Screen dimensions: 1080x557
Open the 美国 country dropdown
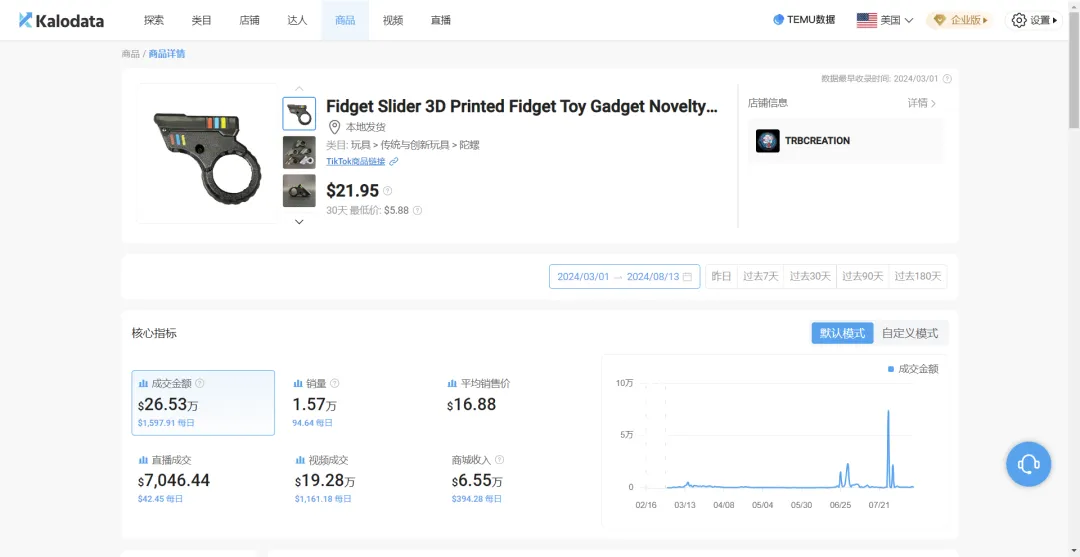(885, 20)
